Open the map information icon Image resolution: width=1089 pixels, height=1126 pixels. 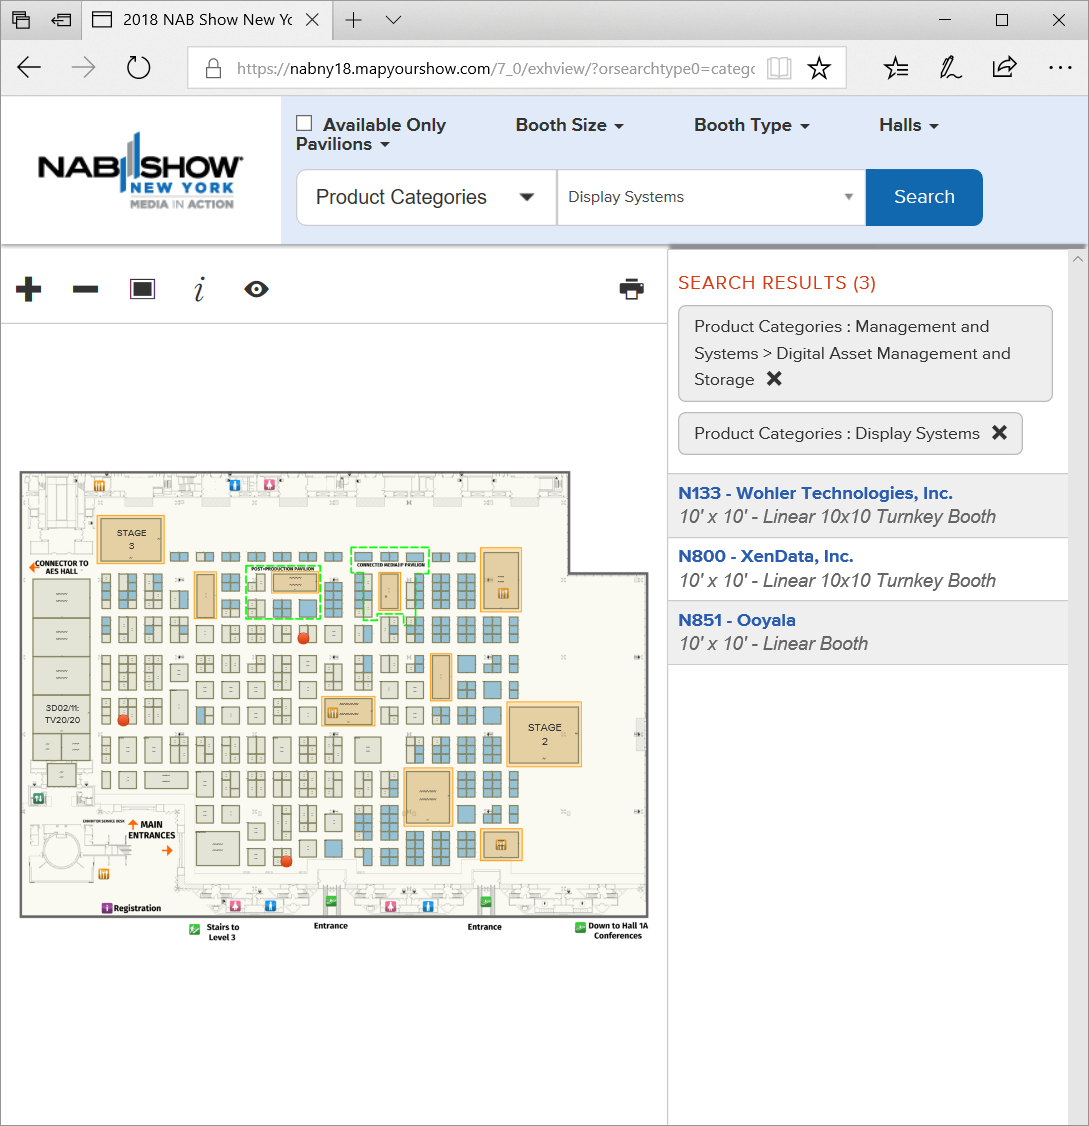pos(199,289)
